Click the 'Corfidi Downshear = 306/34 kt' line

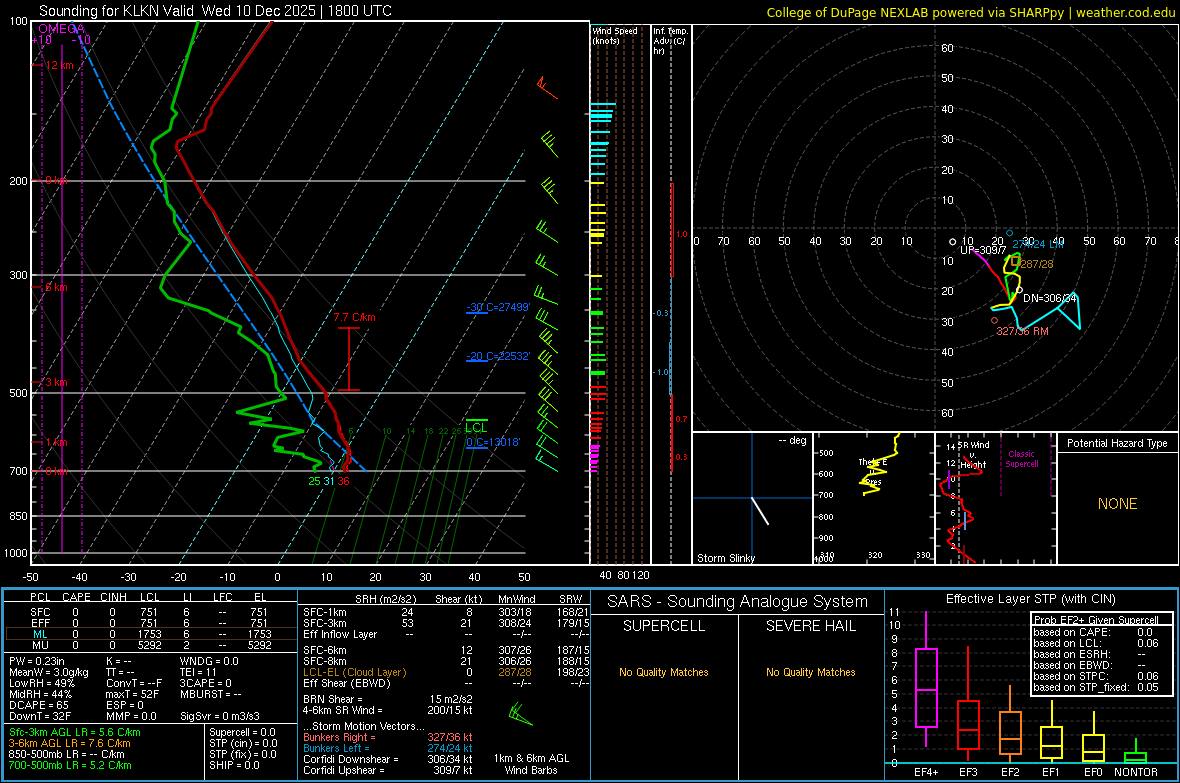tap(388, 759)
